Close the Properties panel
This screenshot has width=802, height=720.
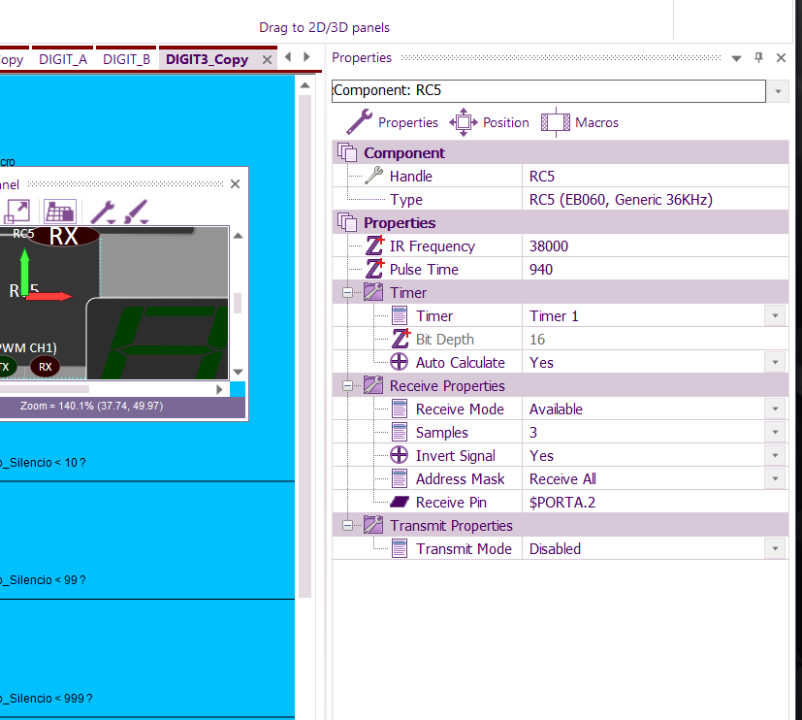pos(781,58)
